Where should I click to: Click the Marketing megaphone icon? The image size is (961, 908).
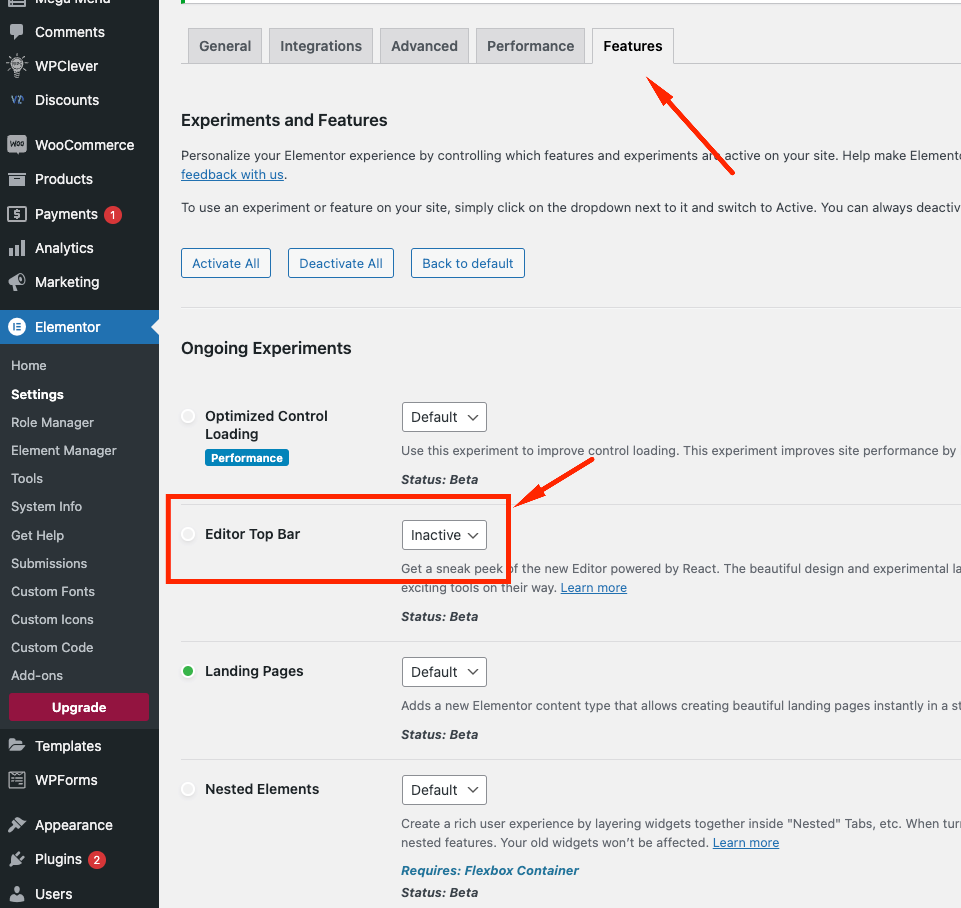point(17,282)
